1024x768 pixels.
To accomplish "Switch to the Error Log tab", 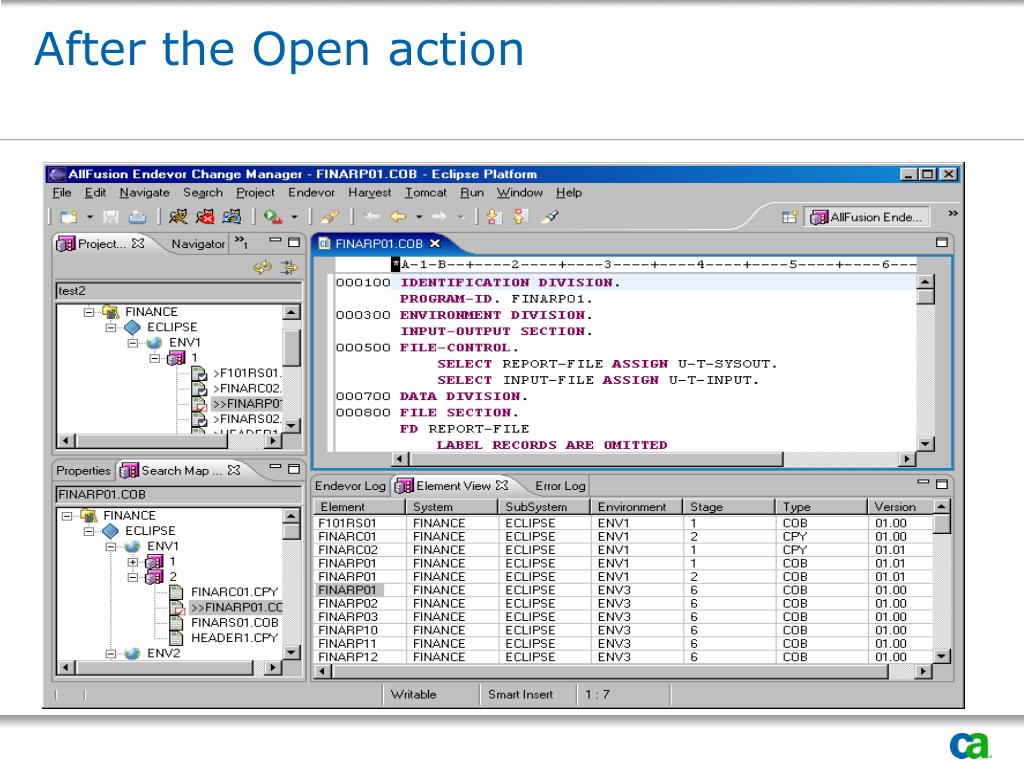I will coord(560,486).
